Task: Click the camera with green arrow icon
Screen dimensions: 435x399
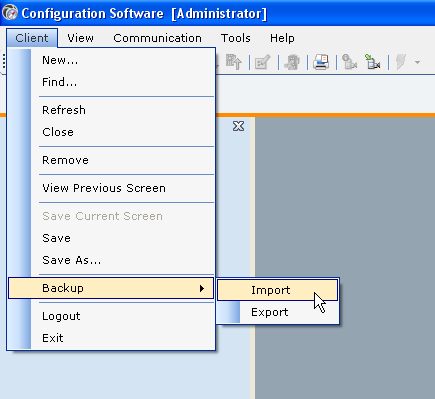Action: [372, 62]
